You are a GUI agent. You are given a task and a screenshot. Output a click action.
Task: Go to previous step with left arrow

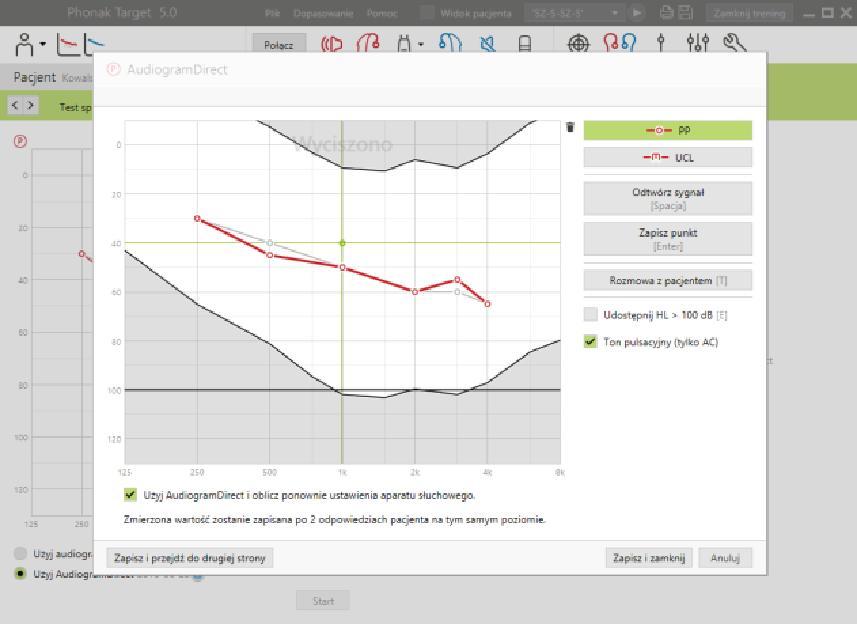point(15,105)
